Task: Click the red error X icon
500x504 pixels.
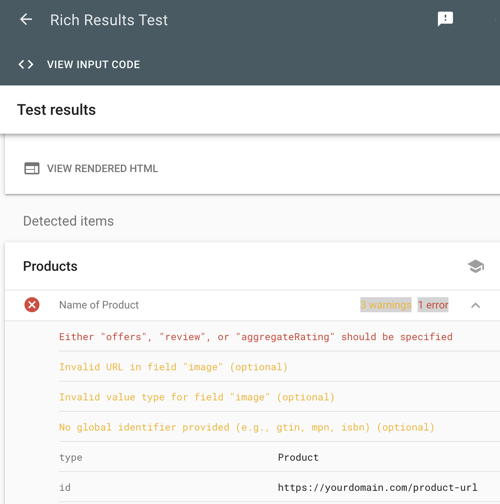Action: click(x=32, y=305)
